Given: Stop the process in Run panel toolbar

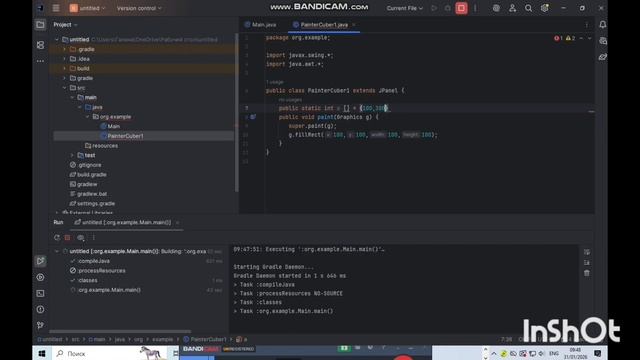Looking at the screenshot, I should coord(67,238).
